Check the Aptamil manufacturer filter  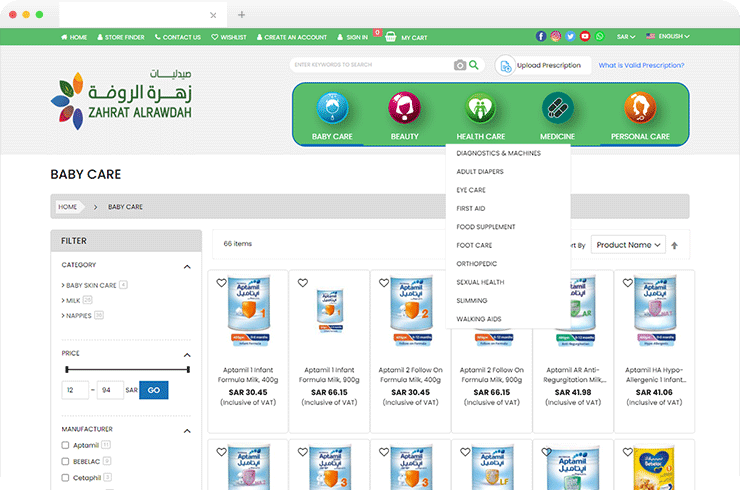65,445
